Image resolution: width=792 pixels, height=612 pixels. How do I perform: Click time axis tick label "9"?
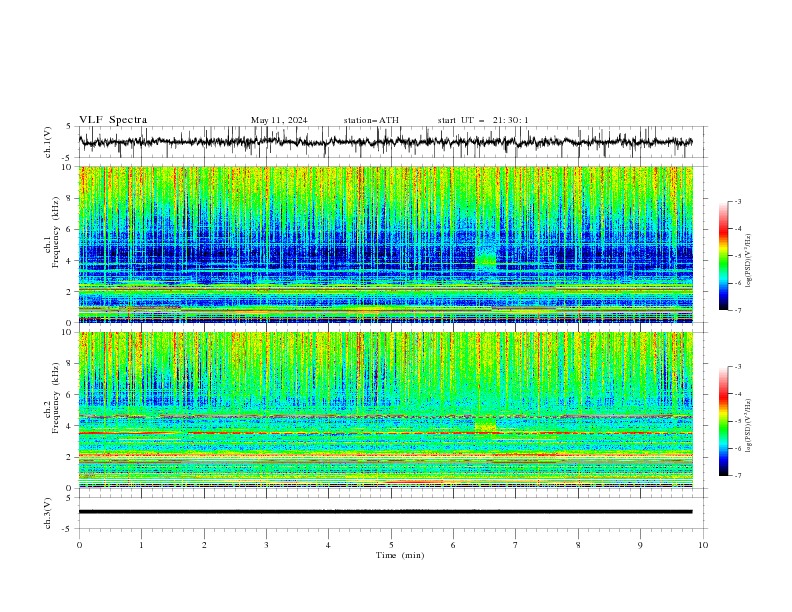[x=640, y=545]
